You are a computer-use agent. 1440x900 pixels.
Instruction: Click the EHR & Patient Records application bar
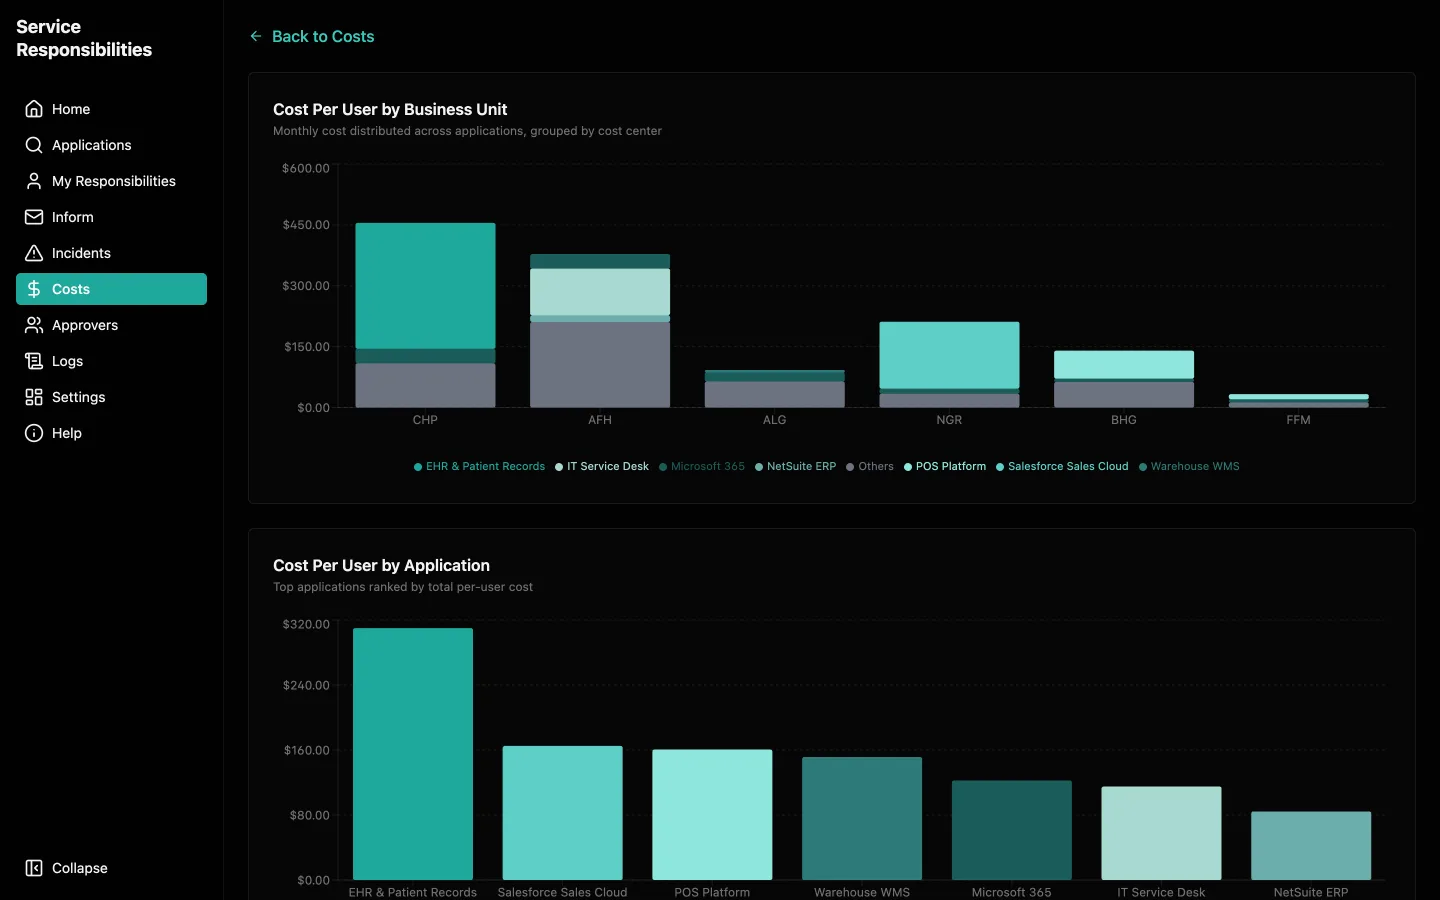(413, 754)
